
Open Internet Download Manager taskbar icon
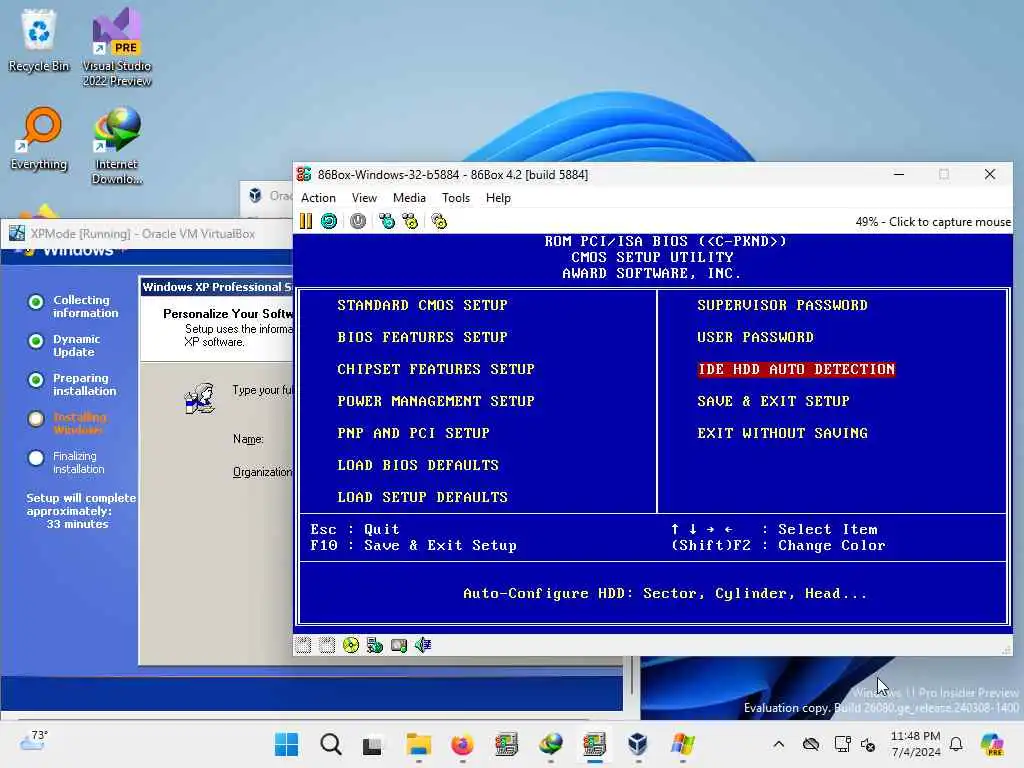(x=551, y=744)
